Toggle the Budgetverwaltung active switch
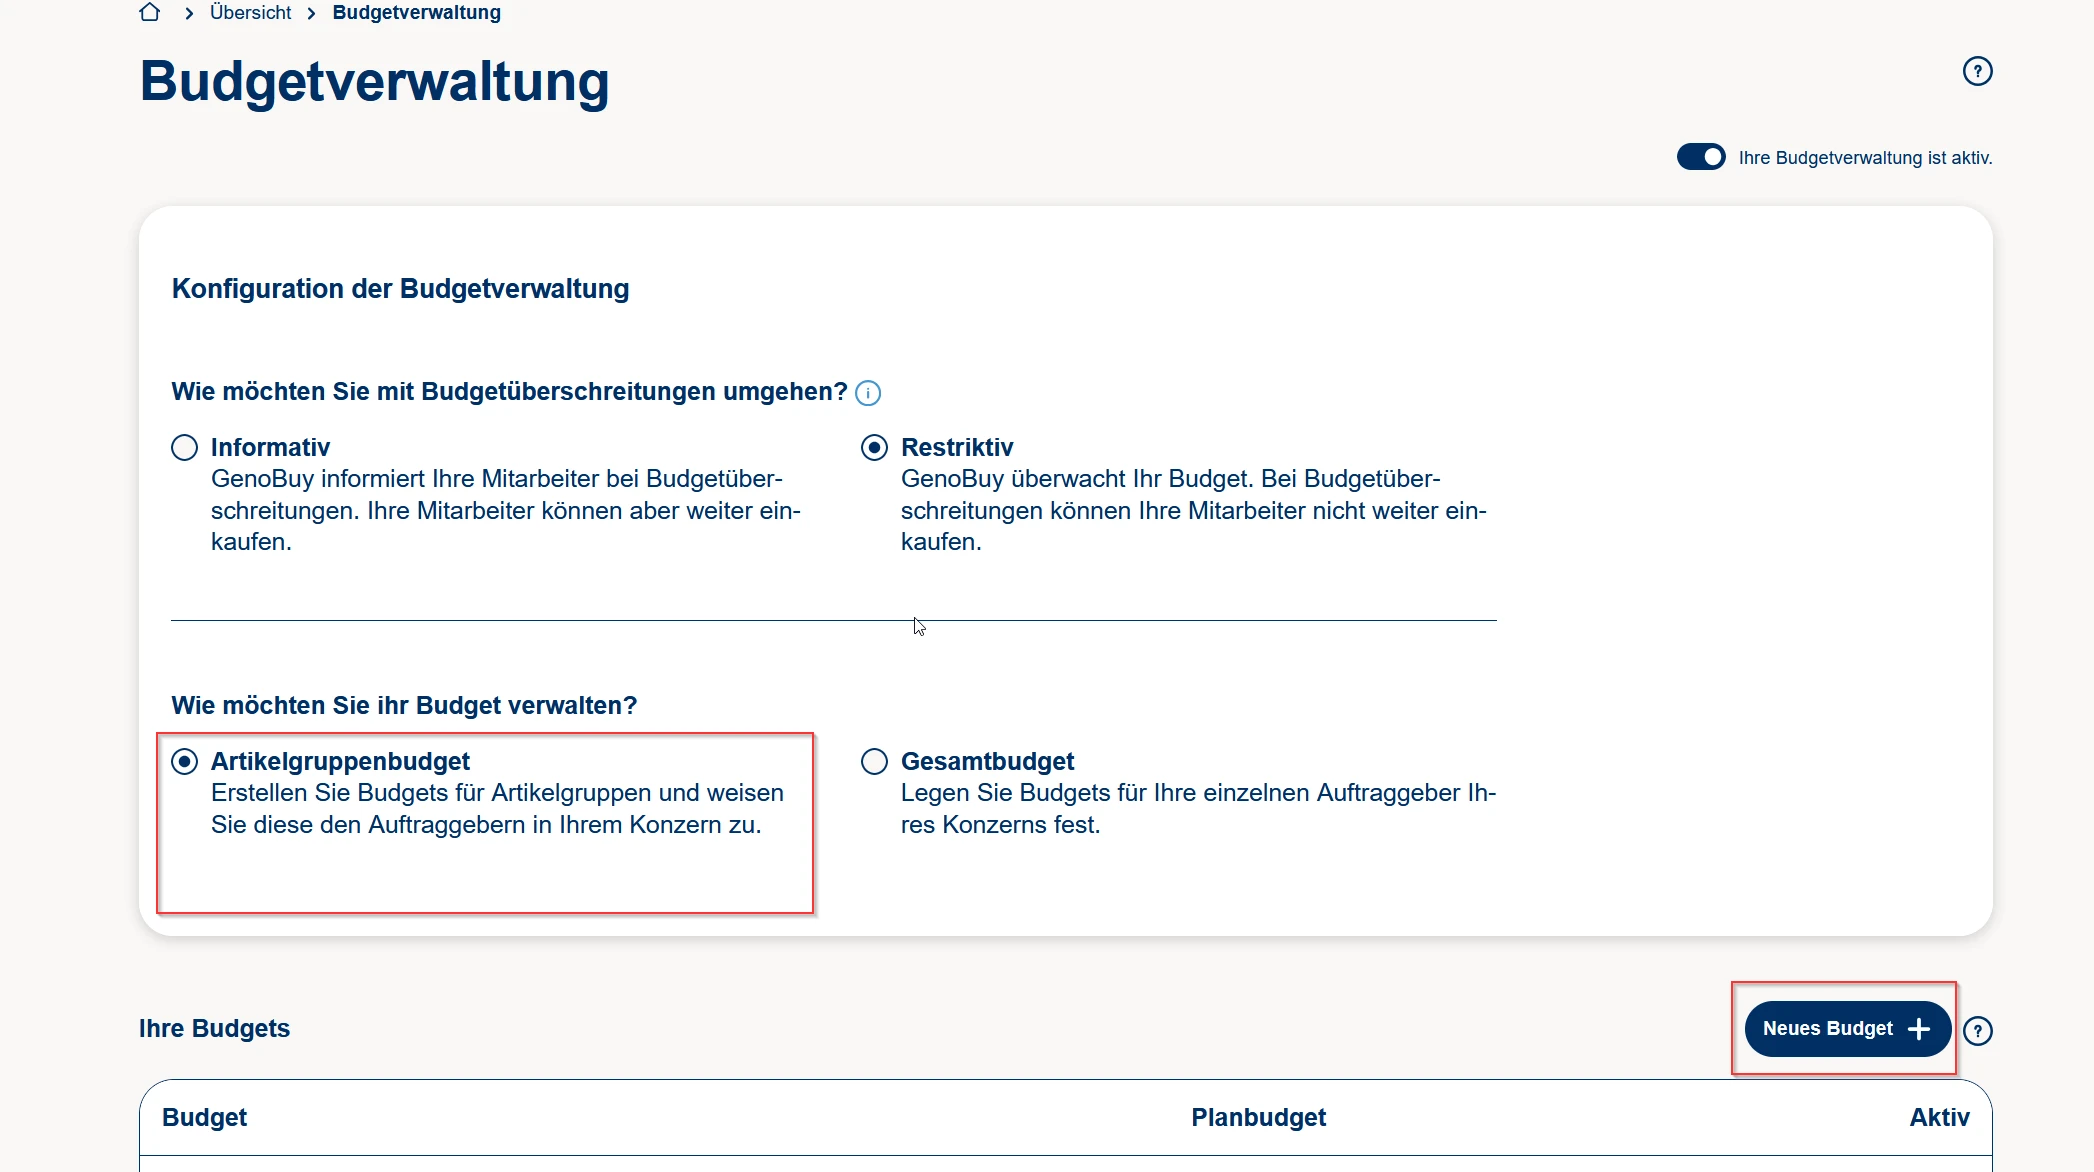Viewport: 2094px width, 1172px height. (x=1700, y=157)
